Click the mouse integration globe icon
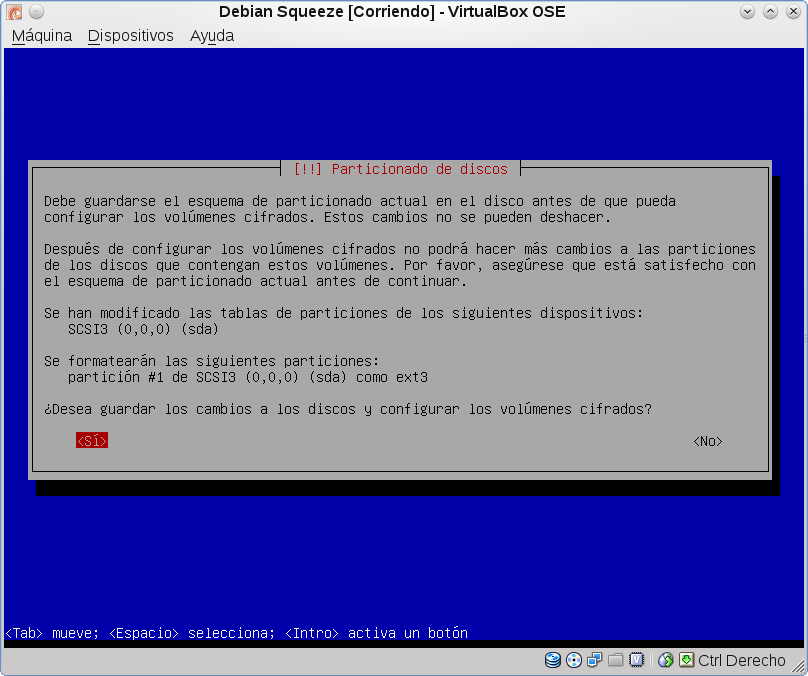808x676 pixels. pyautogui.click(x=666, y=660)
